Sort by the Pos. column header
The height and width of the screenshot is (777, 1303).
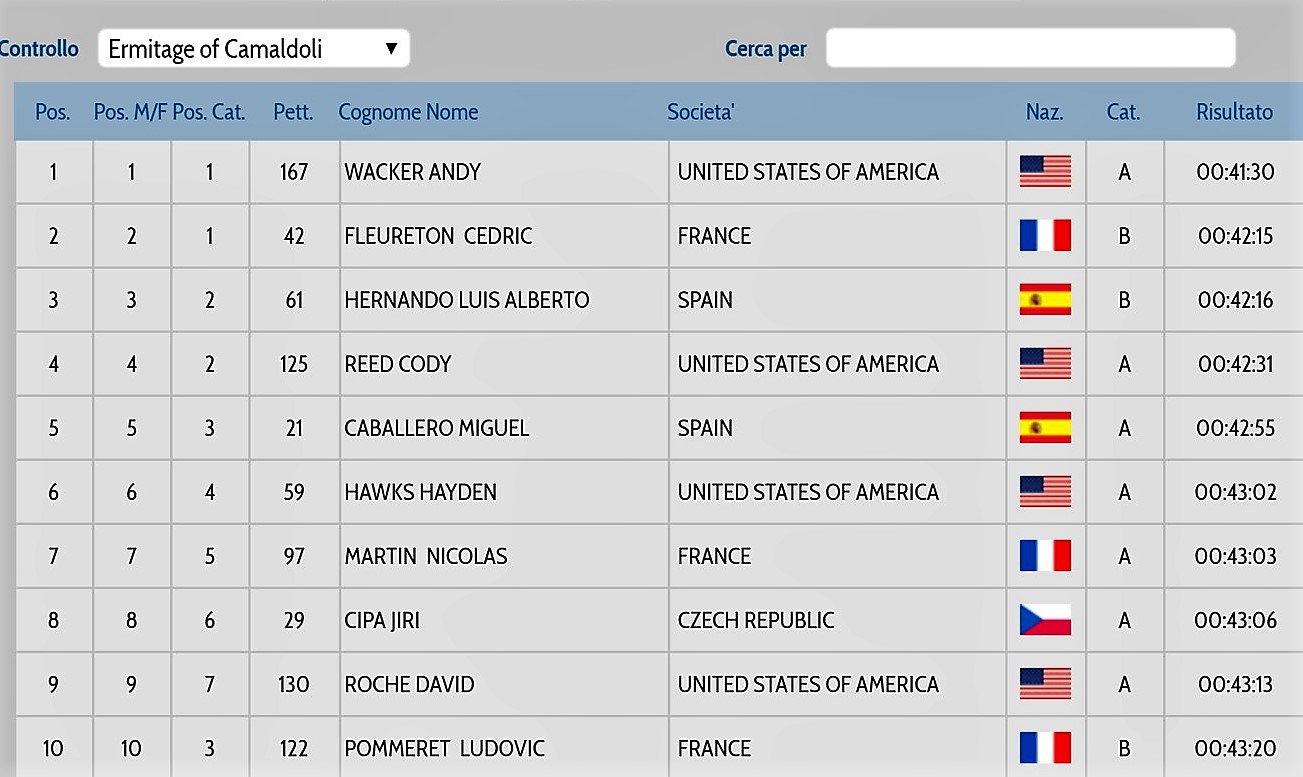(x=53, y=112)
